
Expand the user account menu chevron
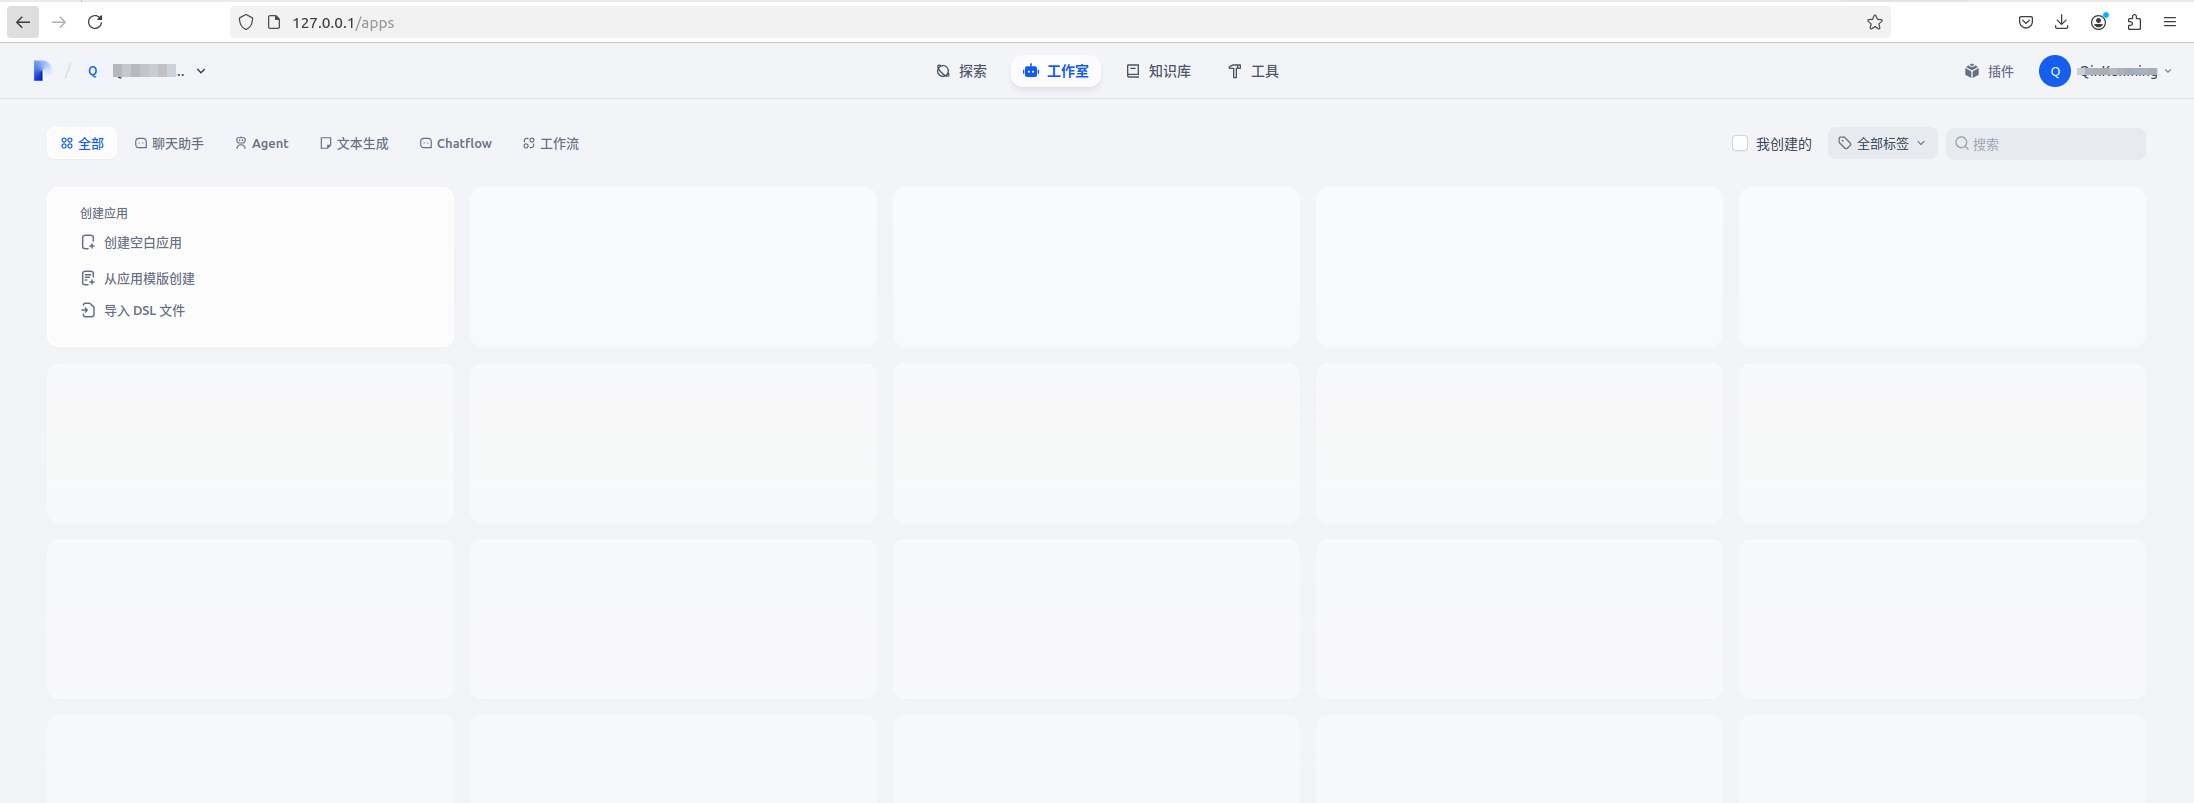[x=2168, y=71]
